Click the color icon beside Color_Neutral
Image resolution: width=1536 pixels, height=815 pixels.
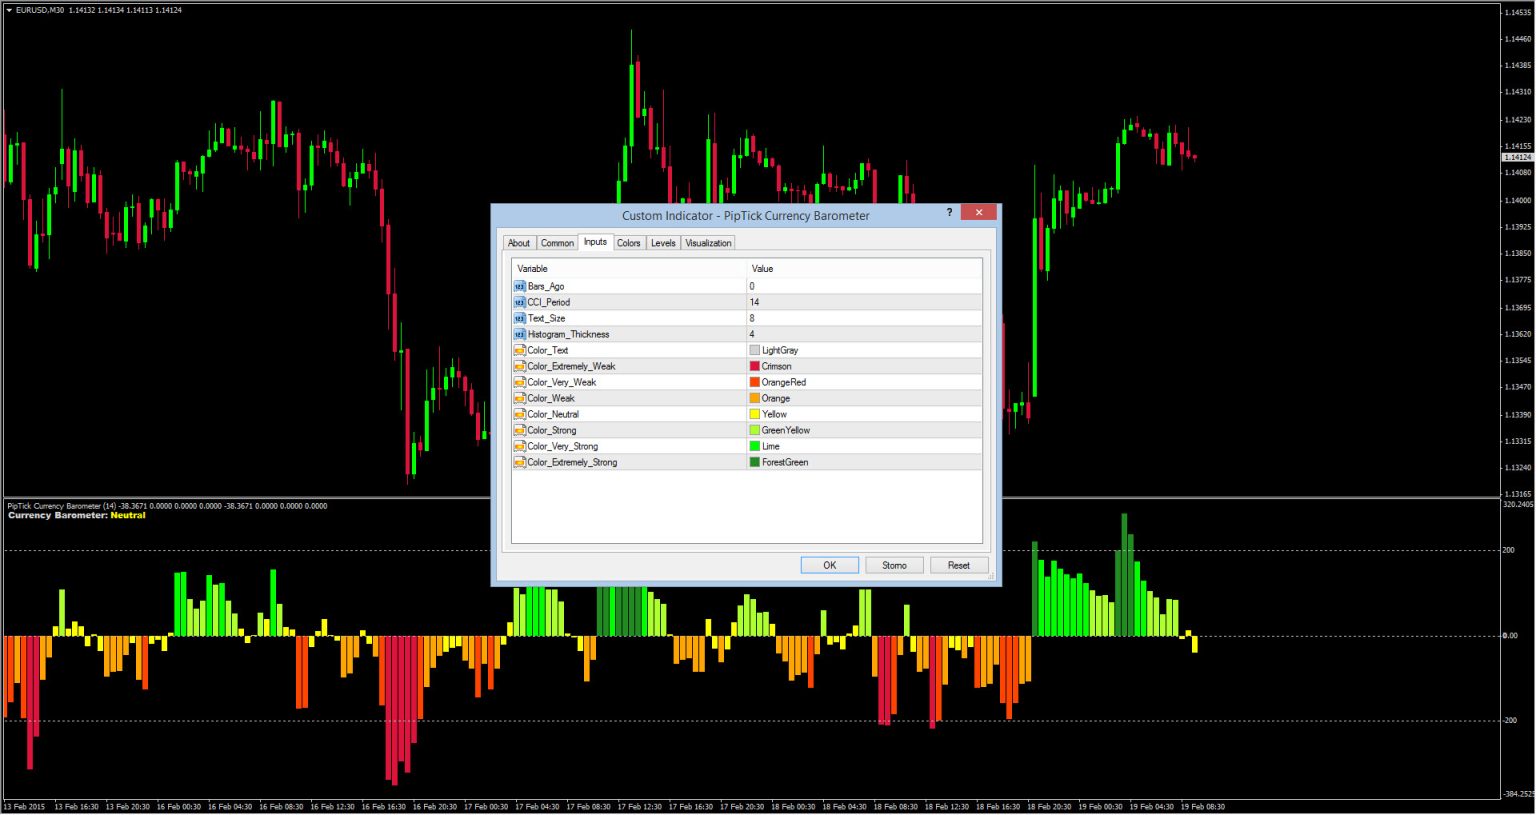coord(519,414)
